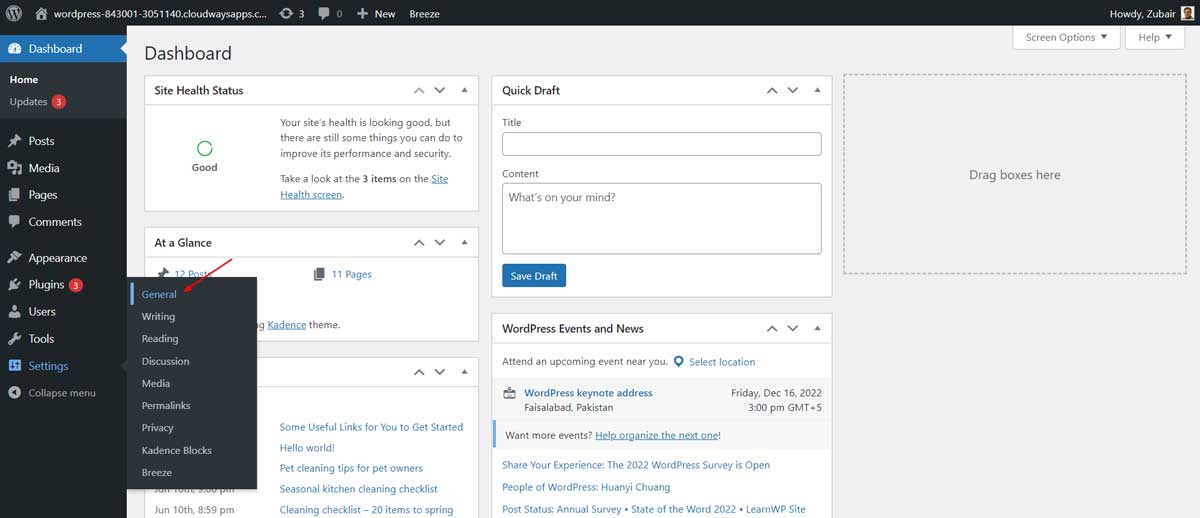Click the Settings sliders icon
The image size is (1200, 518).
coord(14,366)
